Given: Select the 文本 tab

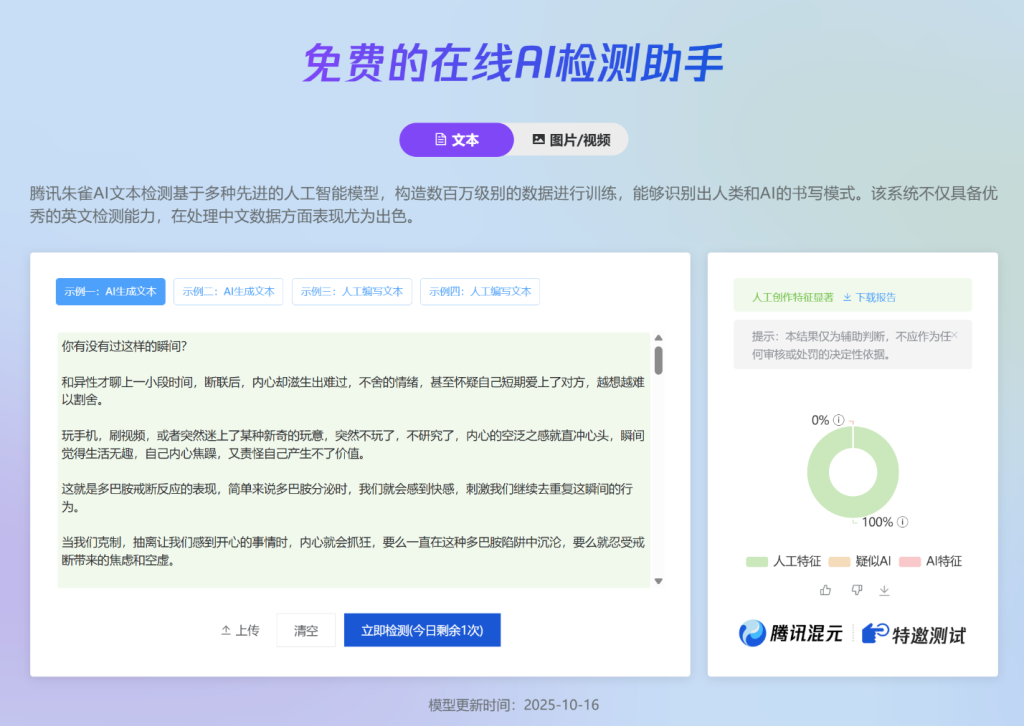Looking at the screenshot, I should (x=456, y=140).
